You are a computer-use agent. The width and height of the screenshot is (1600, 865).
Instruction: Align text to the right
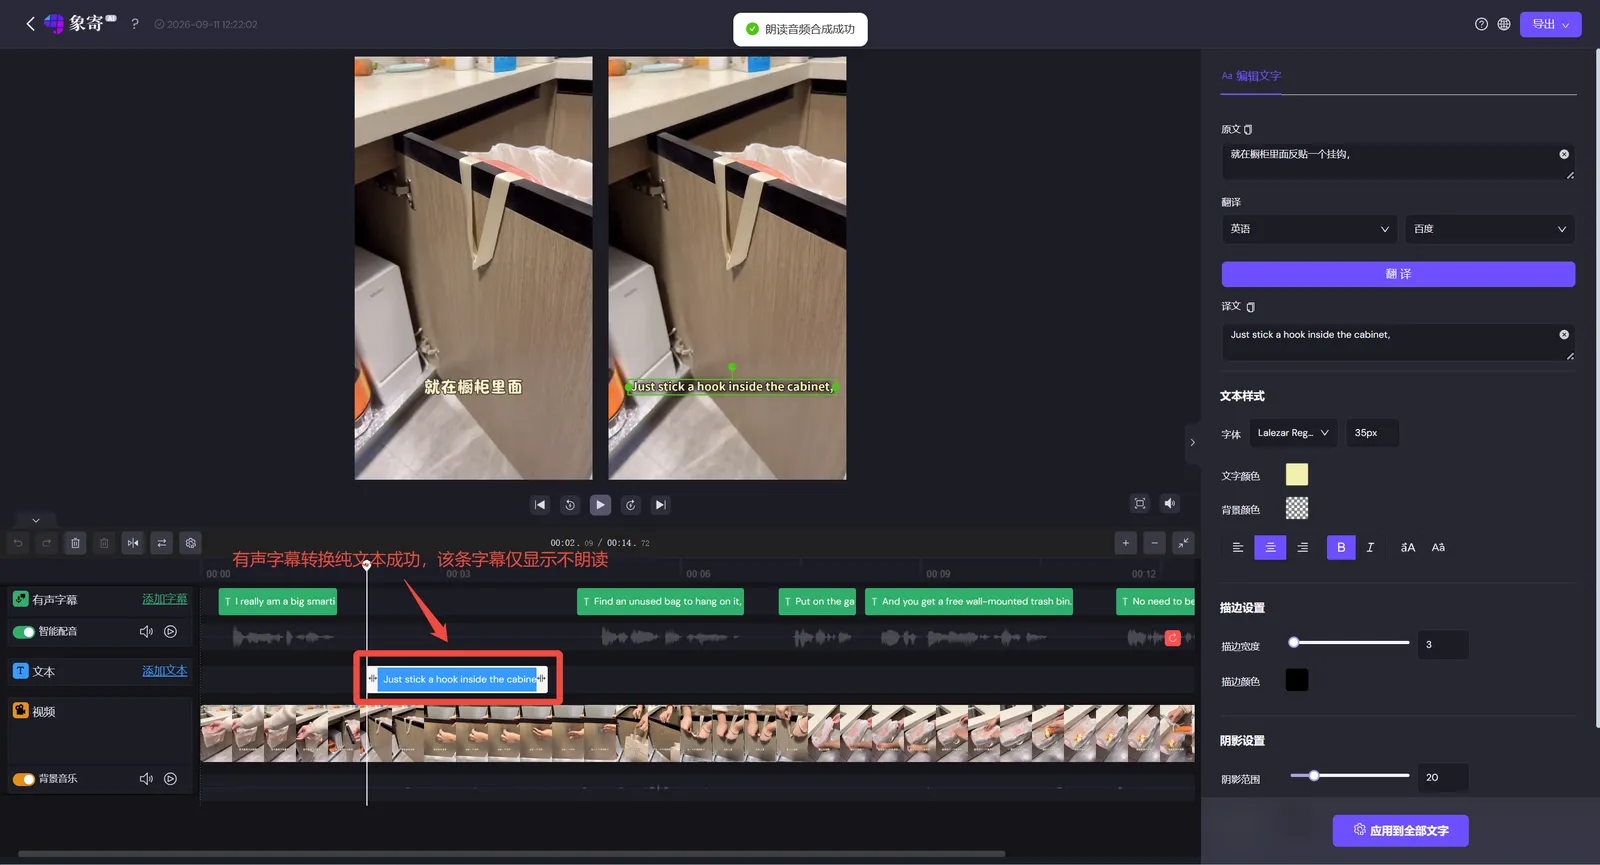(x=1302, y=547)
